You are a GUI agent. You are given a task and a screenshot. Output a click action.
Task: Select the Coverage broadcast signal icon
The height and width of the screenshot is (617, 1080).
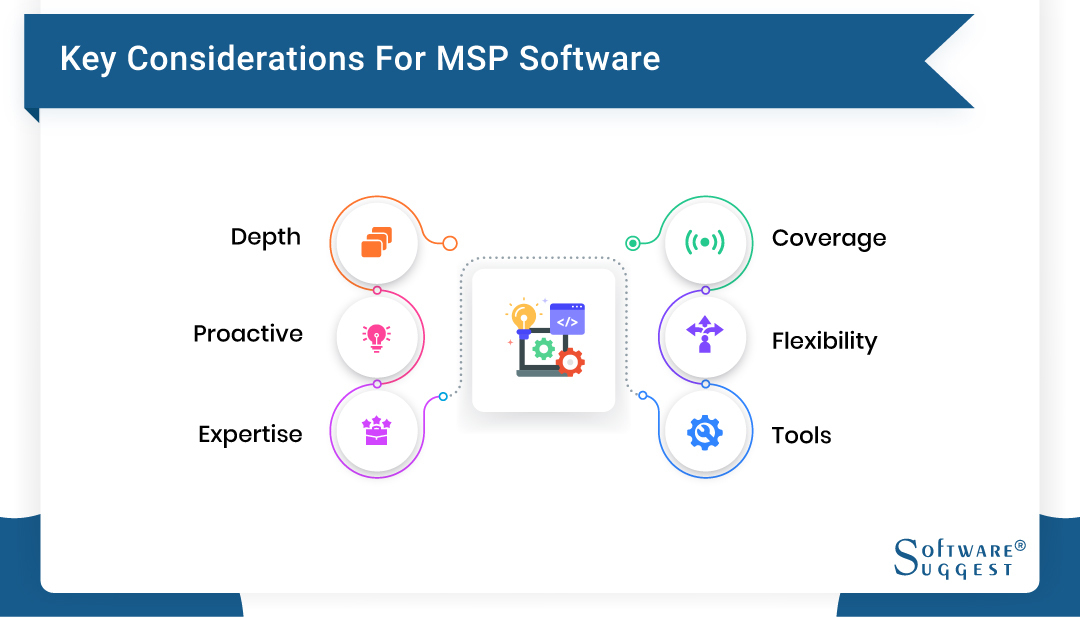coord(706,240)
